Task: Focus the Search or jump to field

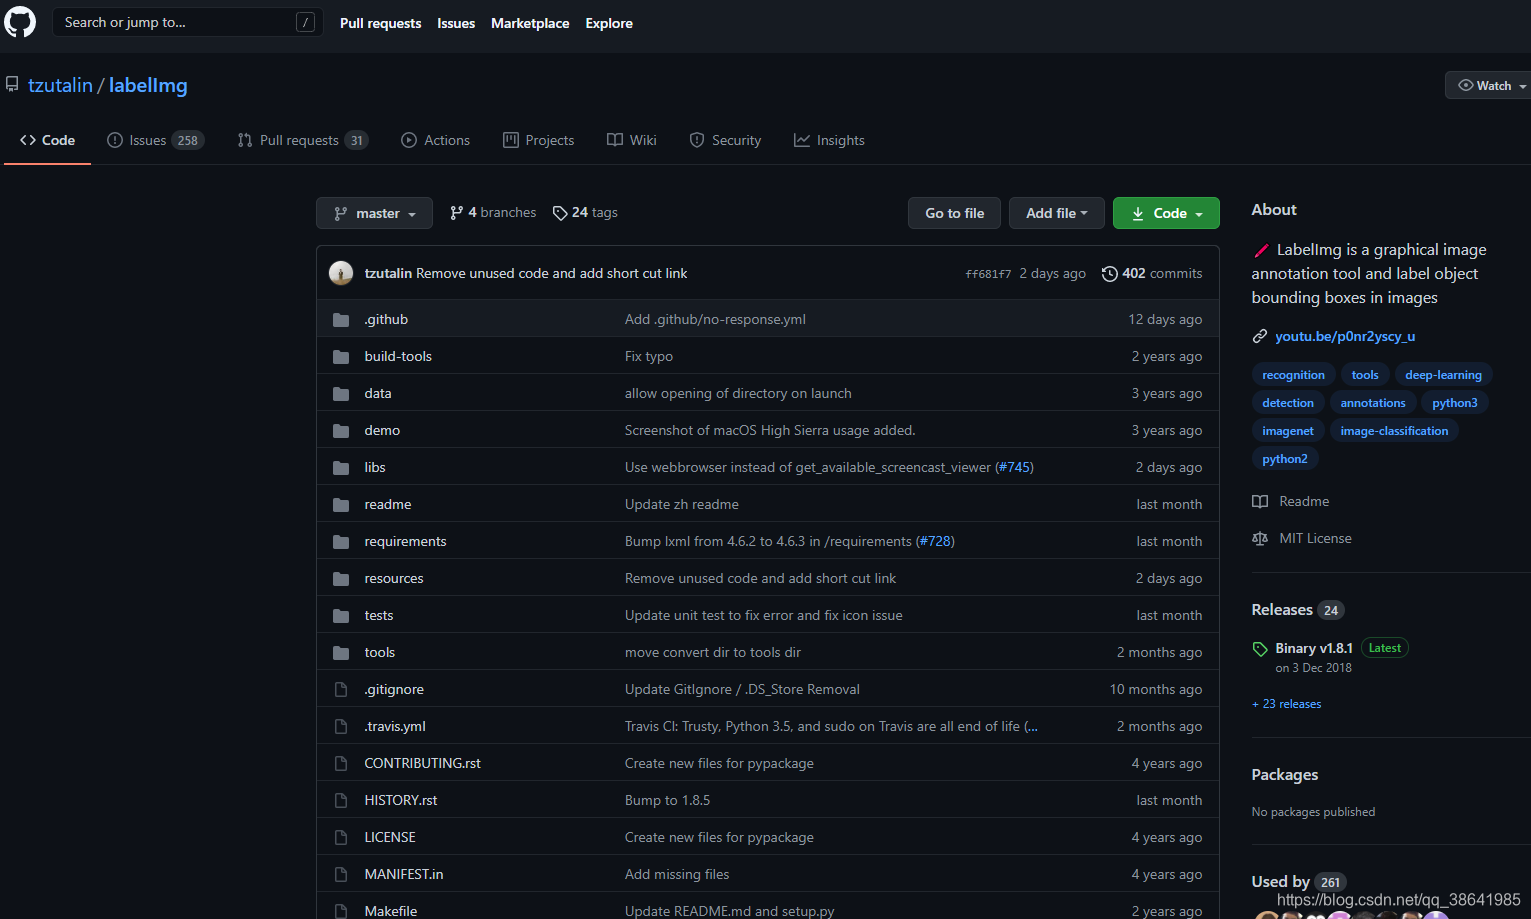Action: (187, 22)
